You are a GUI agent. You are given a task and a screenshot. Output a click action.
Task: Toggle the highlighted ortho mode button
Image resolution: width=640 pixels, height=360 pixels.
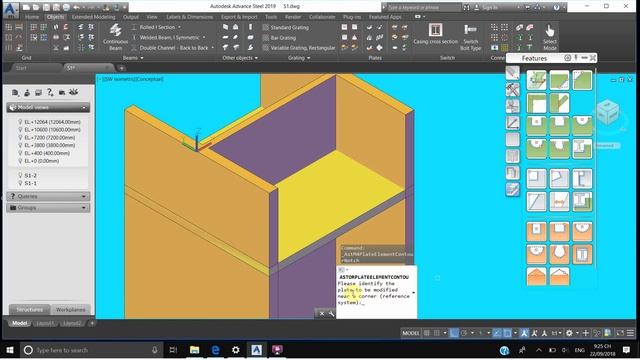[x=454, y=333]
